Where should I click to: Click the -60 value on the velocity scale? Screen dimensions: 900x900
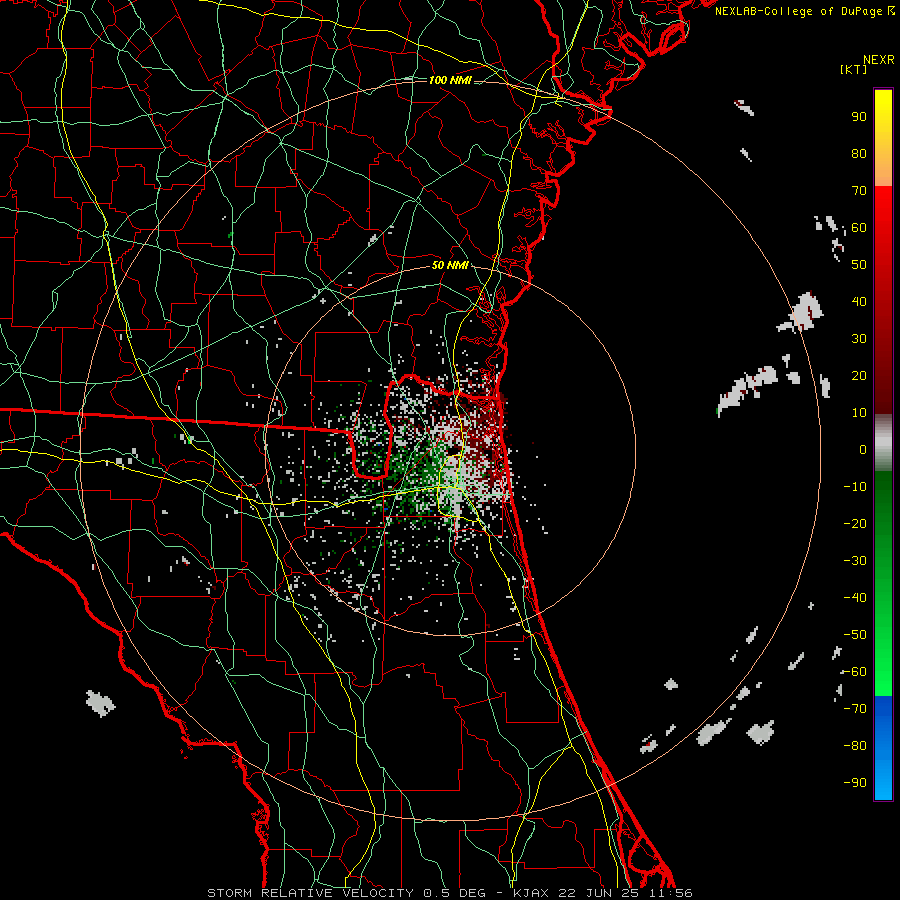[855, 672]
